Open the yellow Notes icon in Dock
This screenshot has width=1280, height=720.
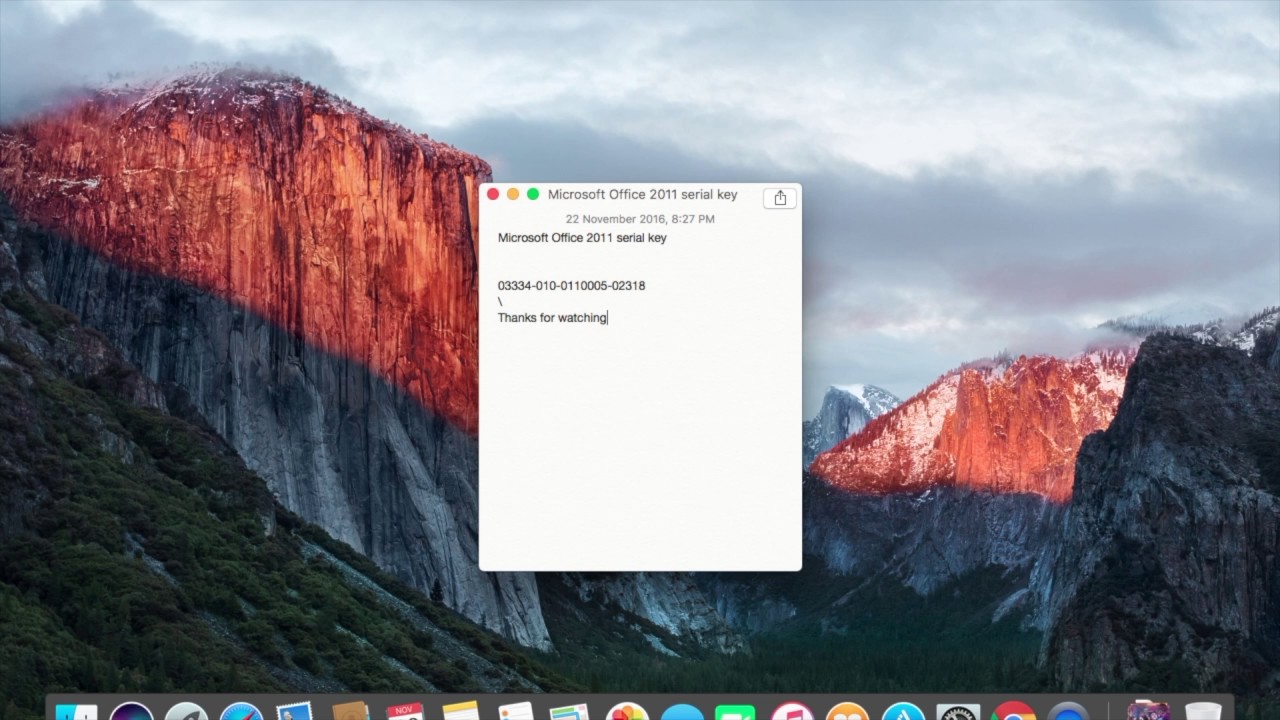coord(461,711)
